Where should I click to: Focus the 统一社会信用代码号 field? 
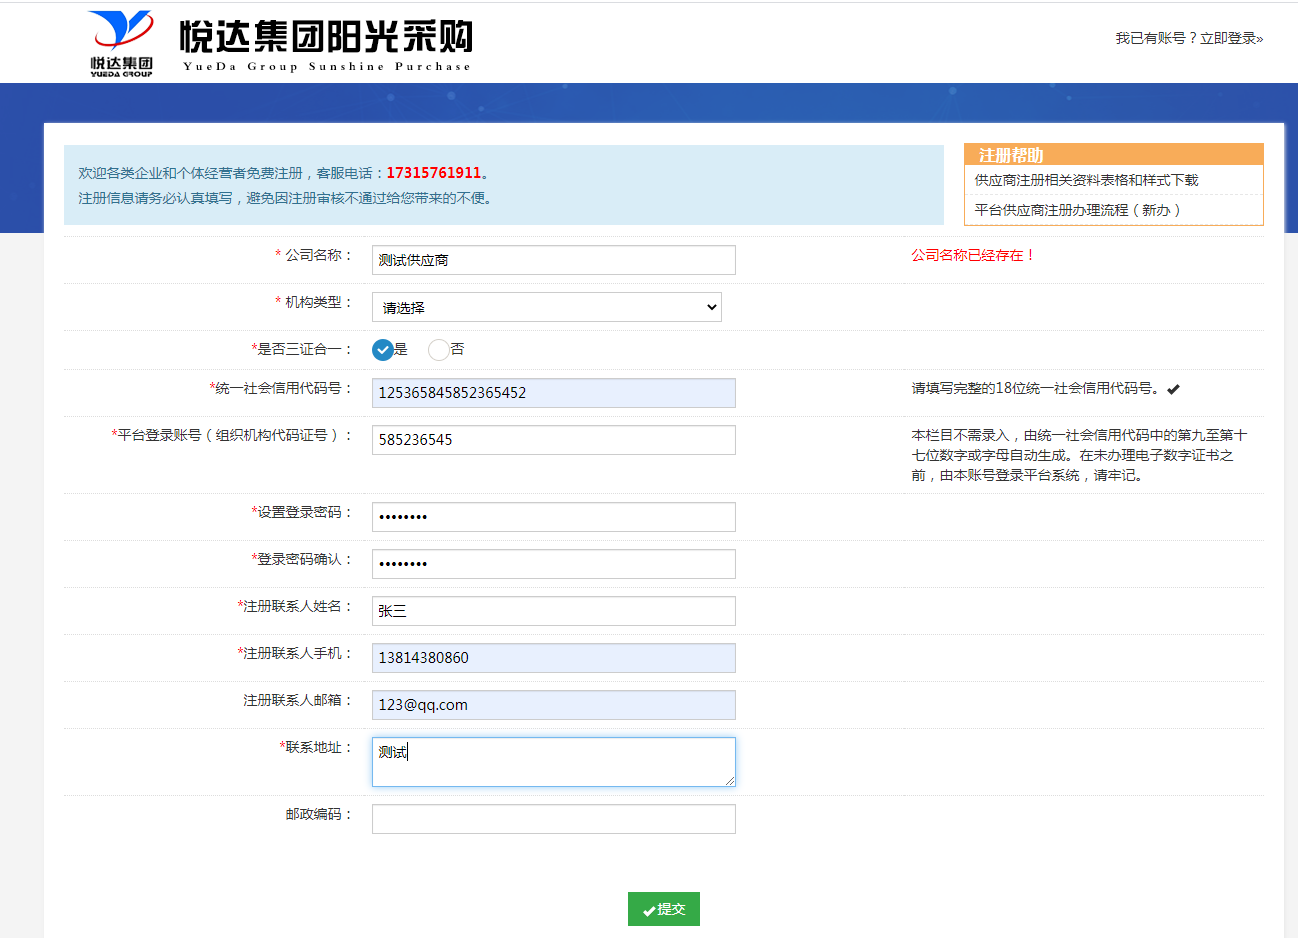coord(553,393)
